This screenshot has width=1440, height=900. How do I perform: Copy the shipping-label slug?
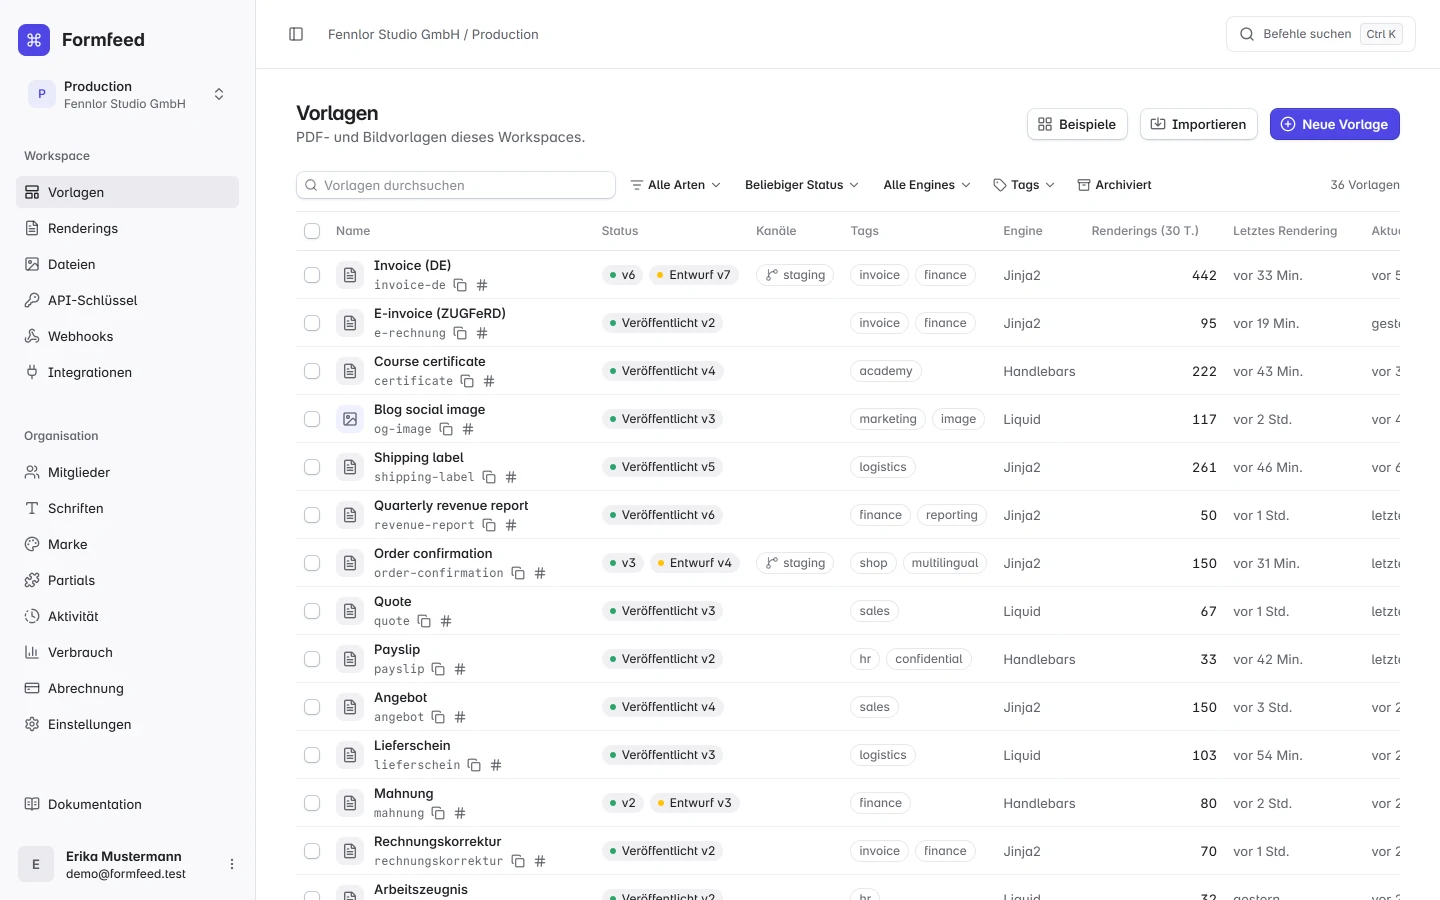point(489,477)
